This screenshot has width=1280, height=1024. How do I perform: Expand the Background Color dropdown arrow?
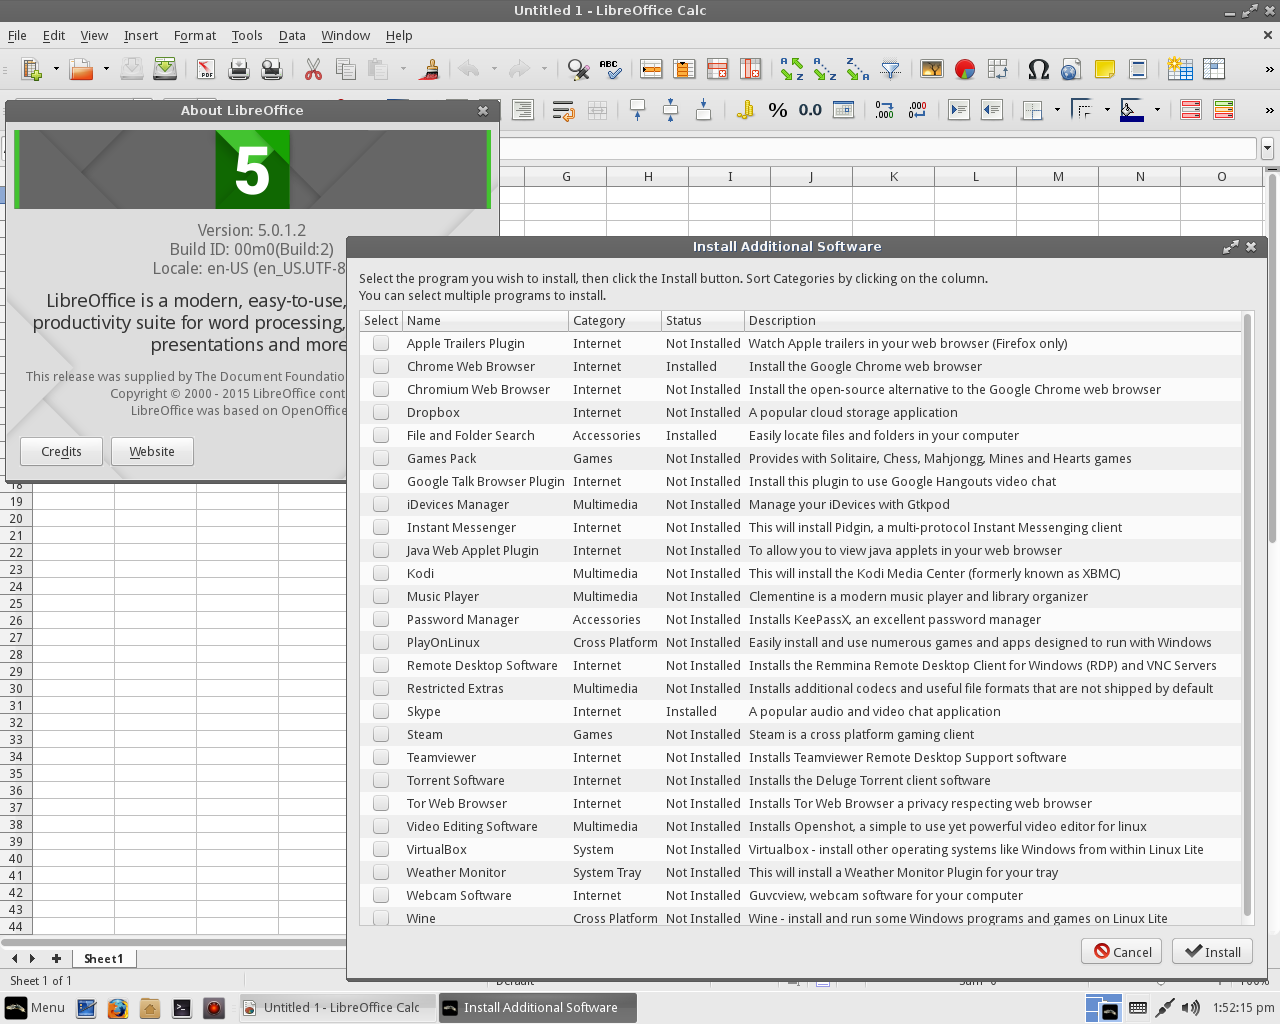point(1157,110)
